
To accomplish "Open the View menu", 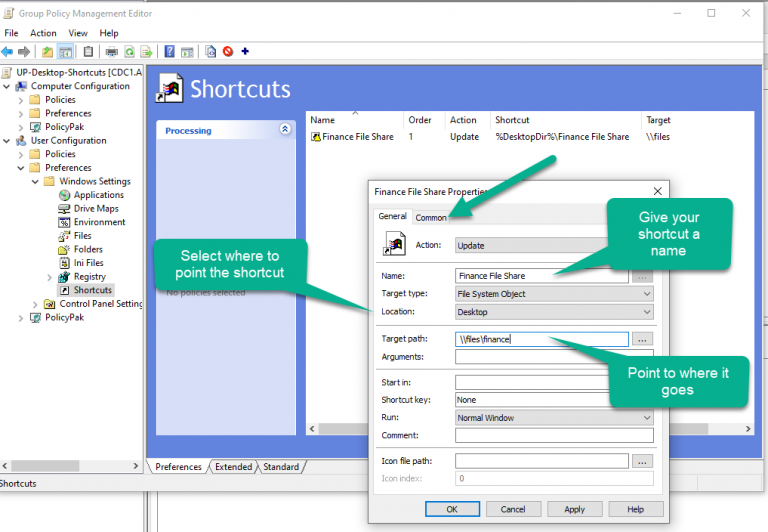I will pyautogui.click(x=78, y=33).
